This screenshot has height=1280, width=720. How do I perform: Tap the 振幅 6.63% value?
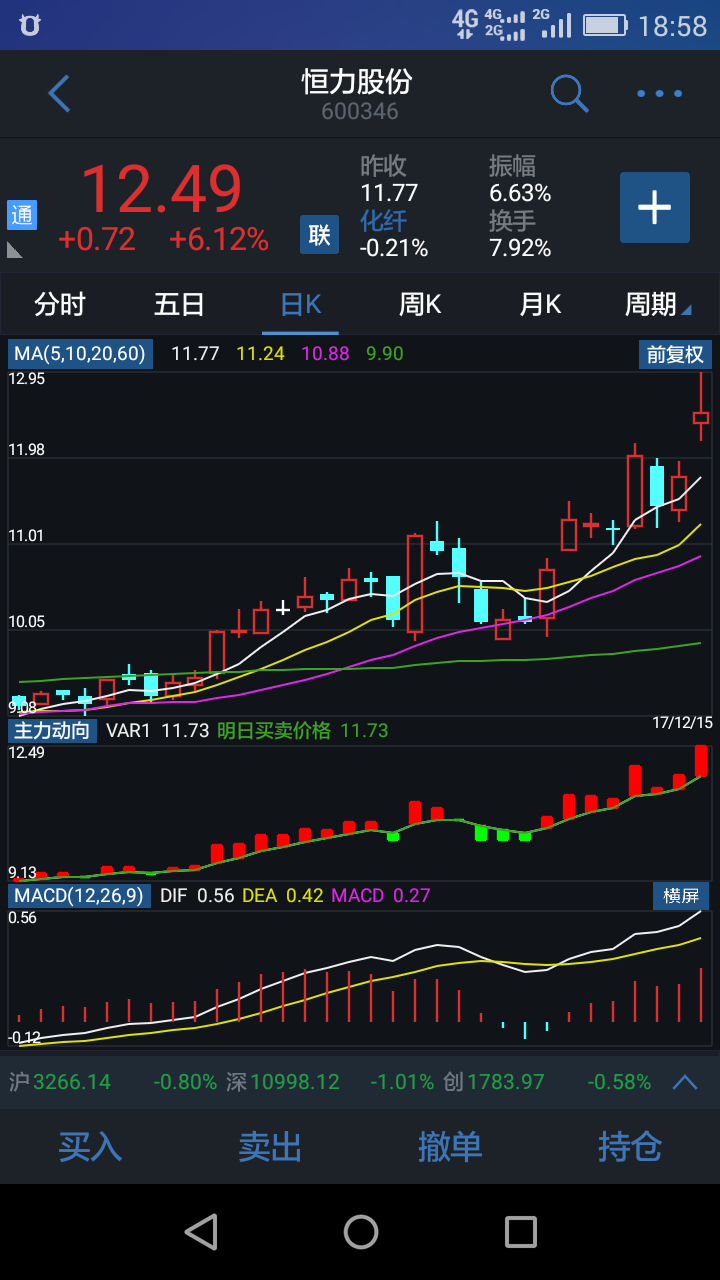520,192
